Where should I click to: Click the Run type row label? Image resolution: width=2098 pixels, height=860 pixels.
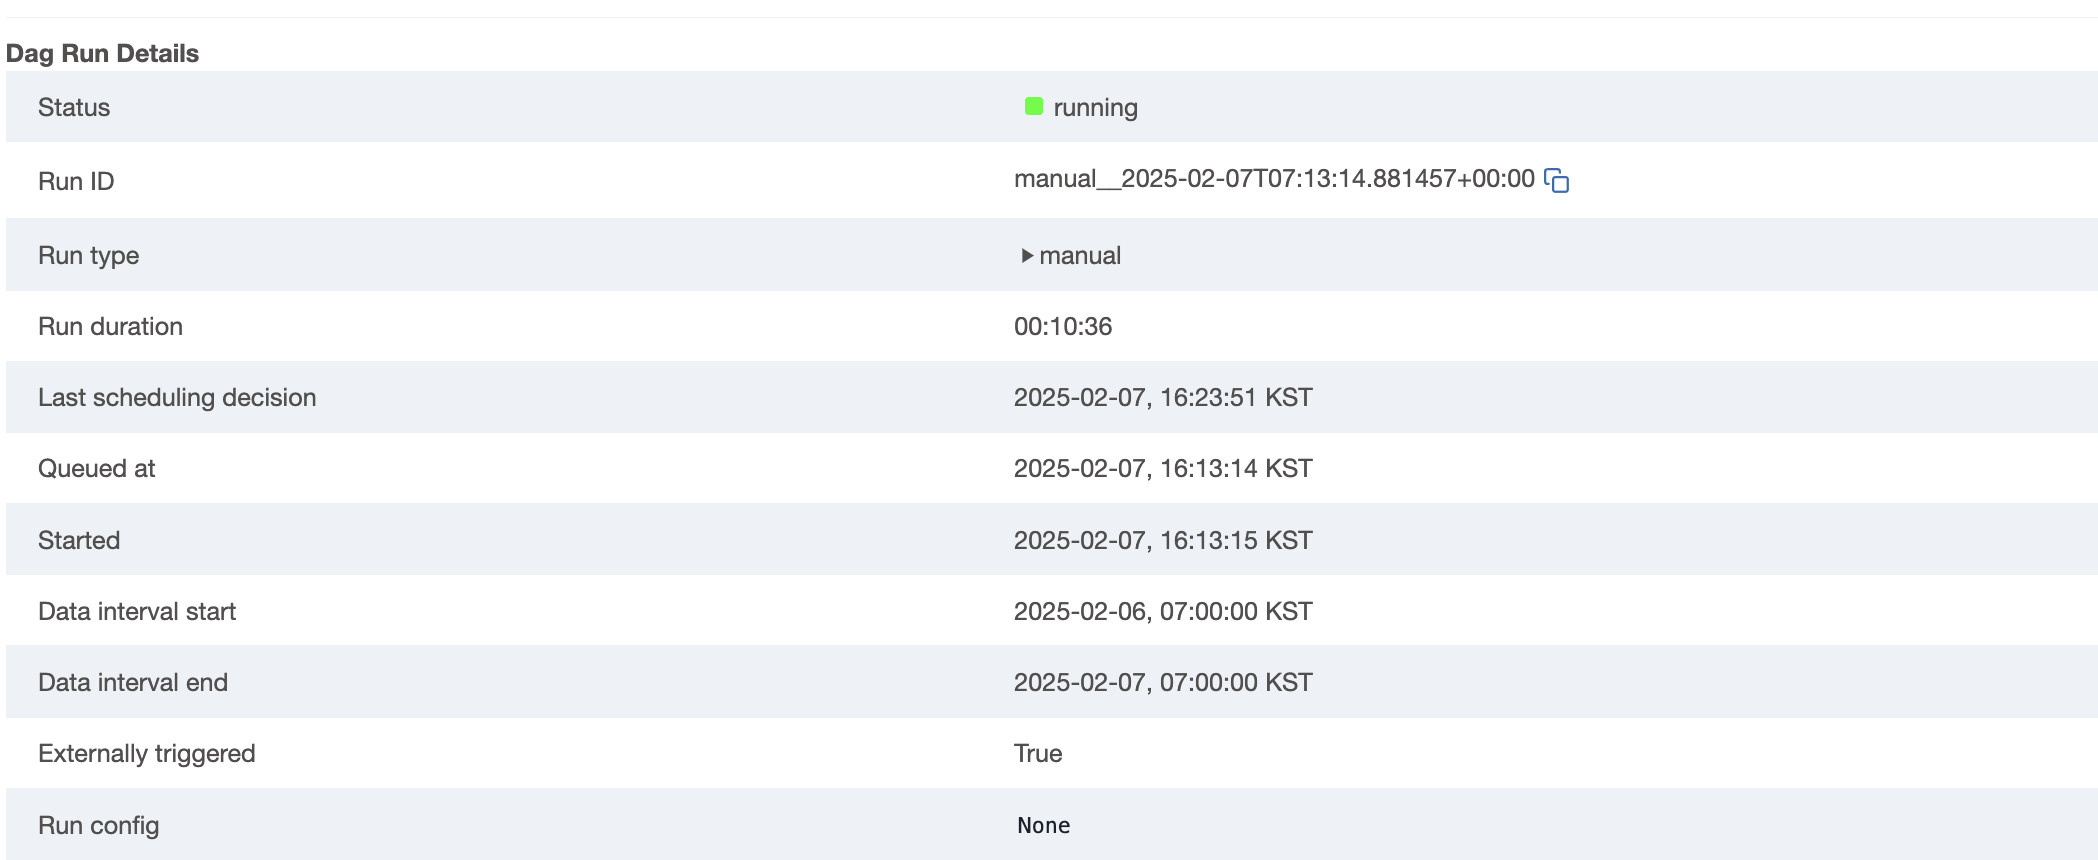(x=88, y=256)
